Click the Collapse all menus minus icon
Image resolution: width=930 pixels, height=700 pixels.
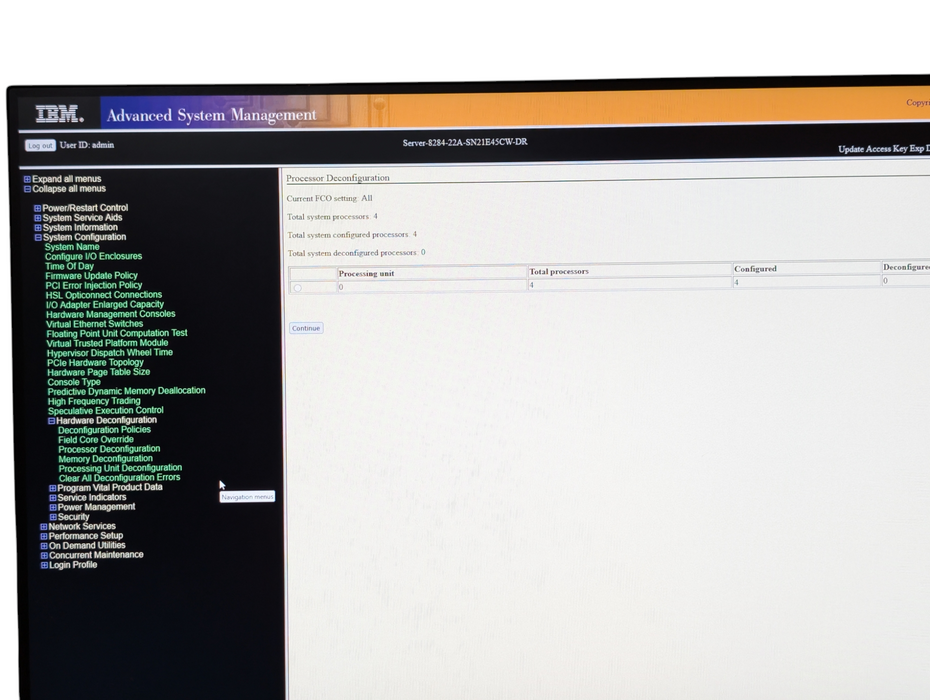click(x=27, y=189)
